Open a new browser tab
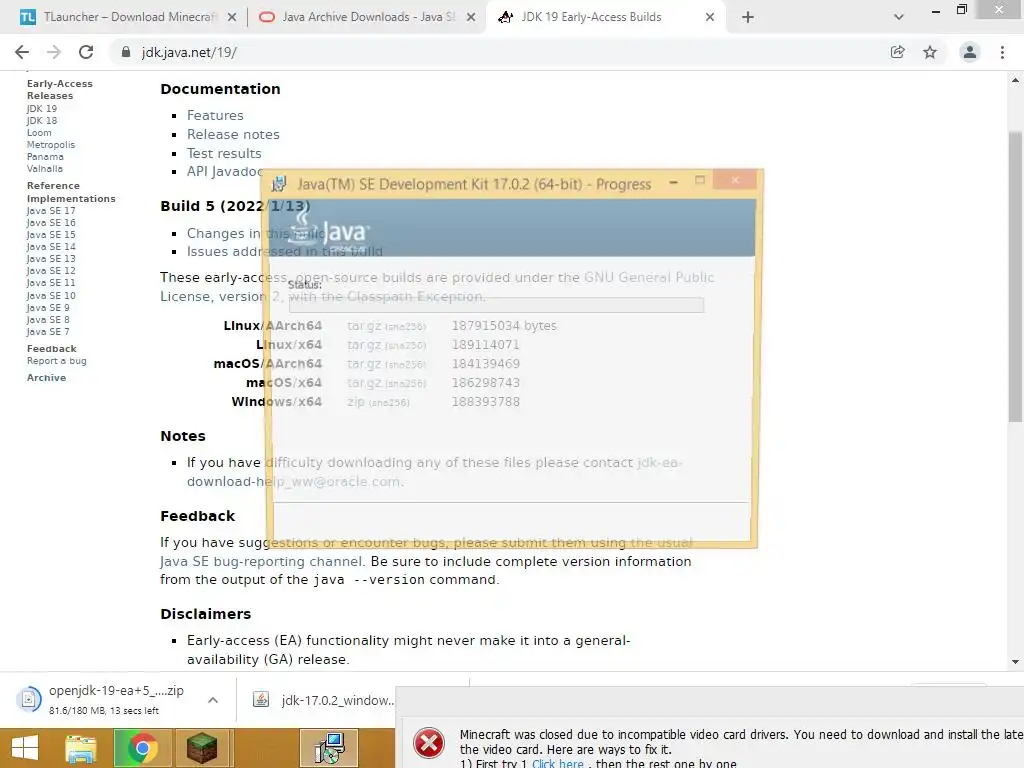The width and height of the screenshot is (1024, 768). 748,17
